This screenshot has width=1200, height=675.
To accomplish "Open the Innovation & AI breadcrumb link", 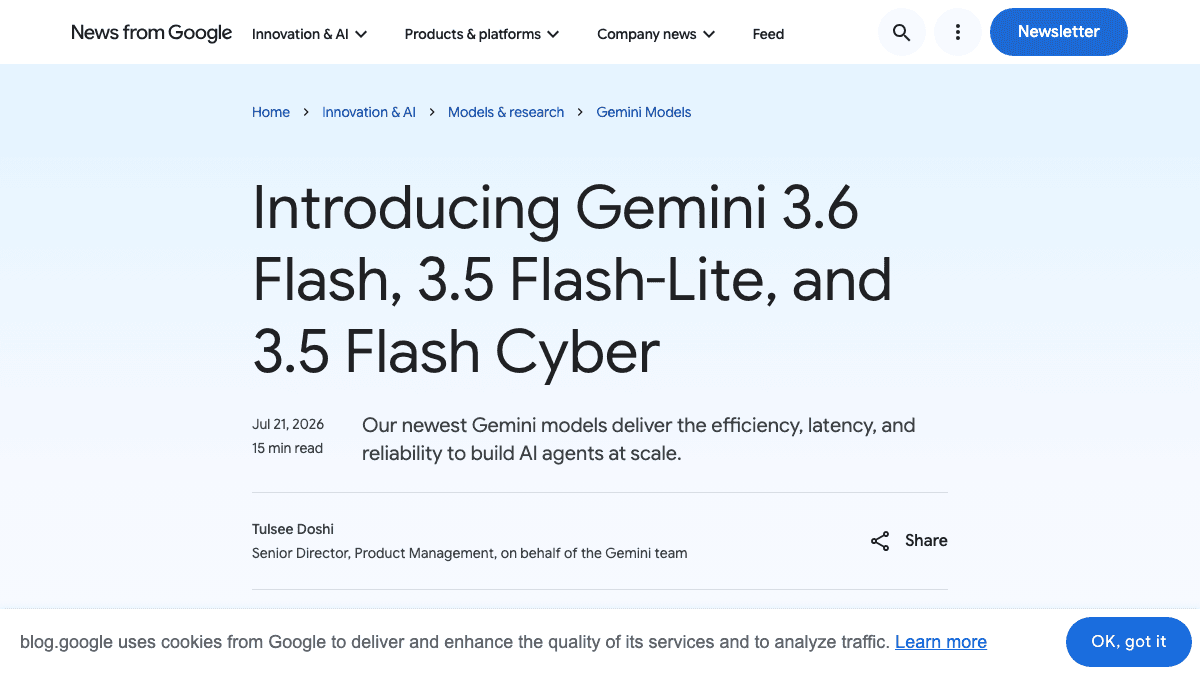I will coord(369,112).
